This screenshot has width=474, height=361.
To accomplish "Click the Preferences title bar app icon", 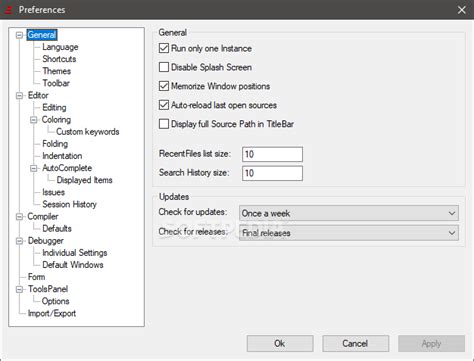I will point(8,10).
